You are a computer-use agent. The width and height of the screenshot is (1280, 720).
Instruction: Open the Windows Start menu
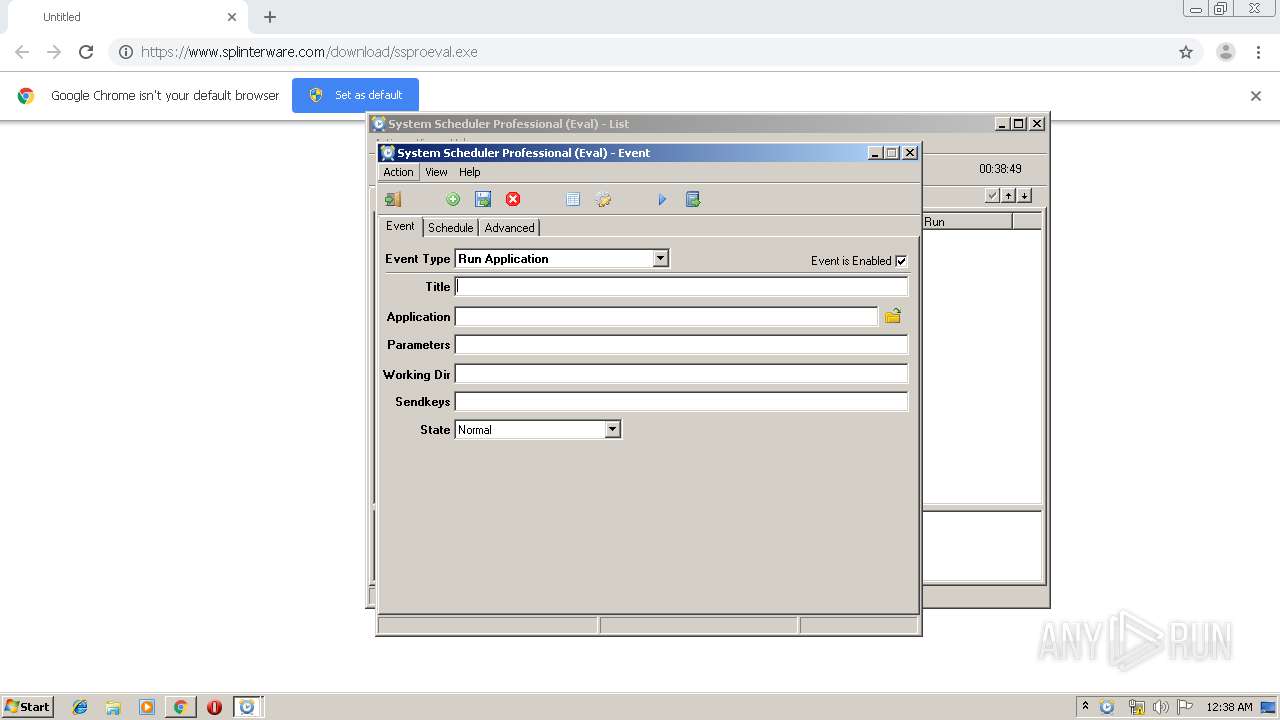[x=28, y=706]
